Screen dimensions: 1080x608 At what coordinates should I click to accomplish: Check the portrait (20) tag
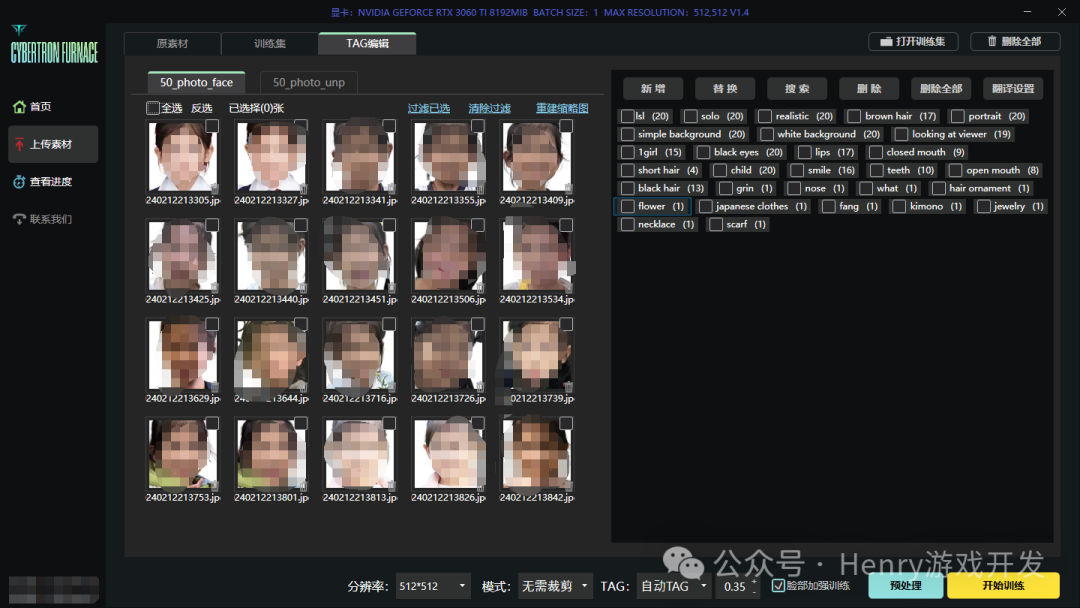tap(957, 116)
